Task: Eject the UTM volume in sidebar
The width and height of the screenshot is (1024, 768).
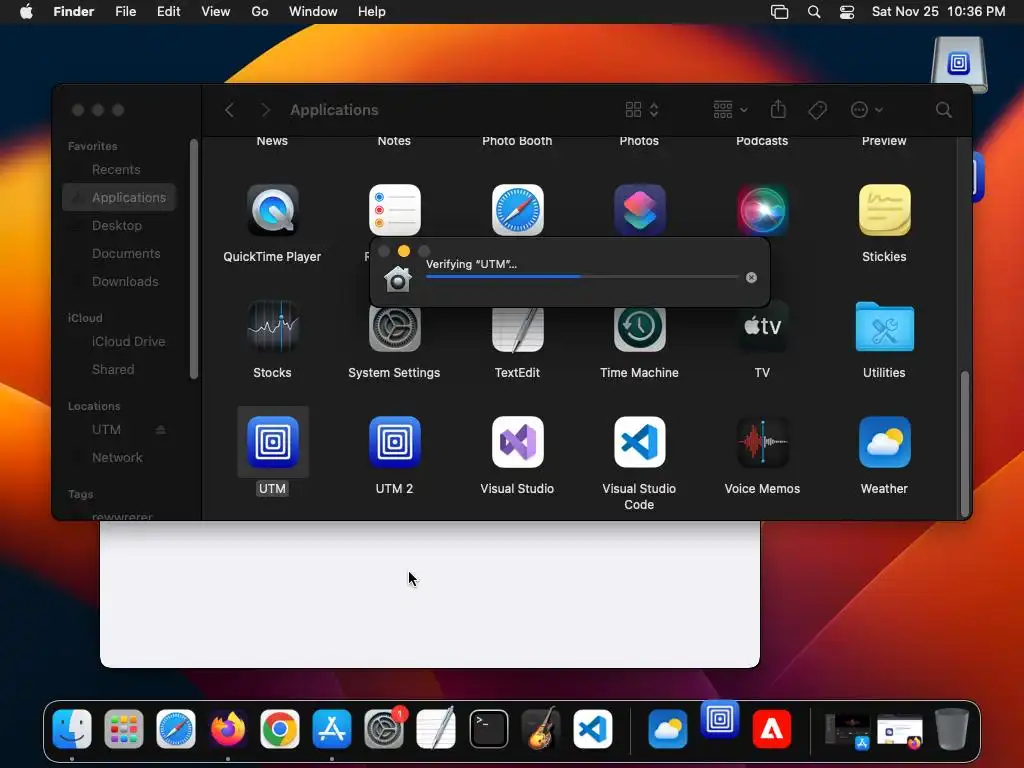Action: pos(161,430)
